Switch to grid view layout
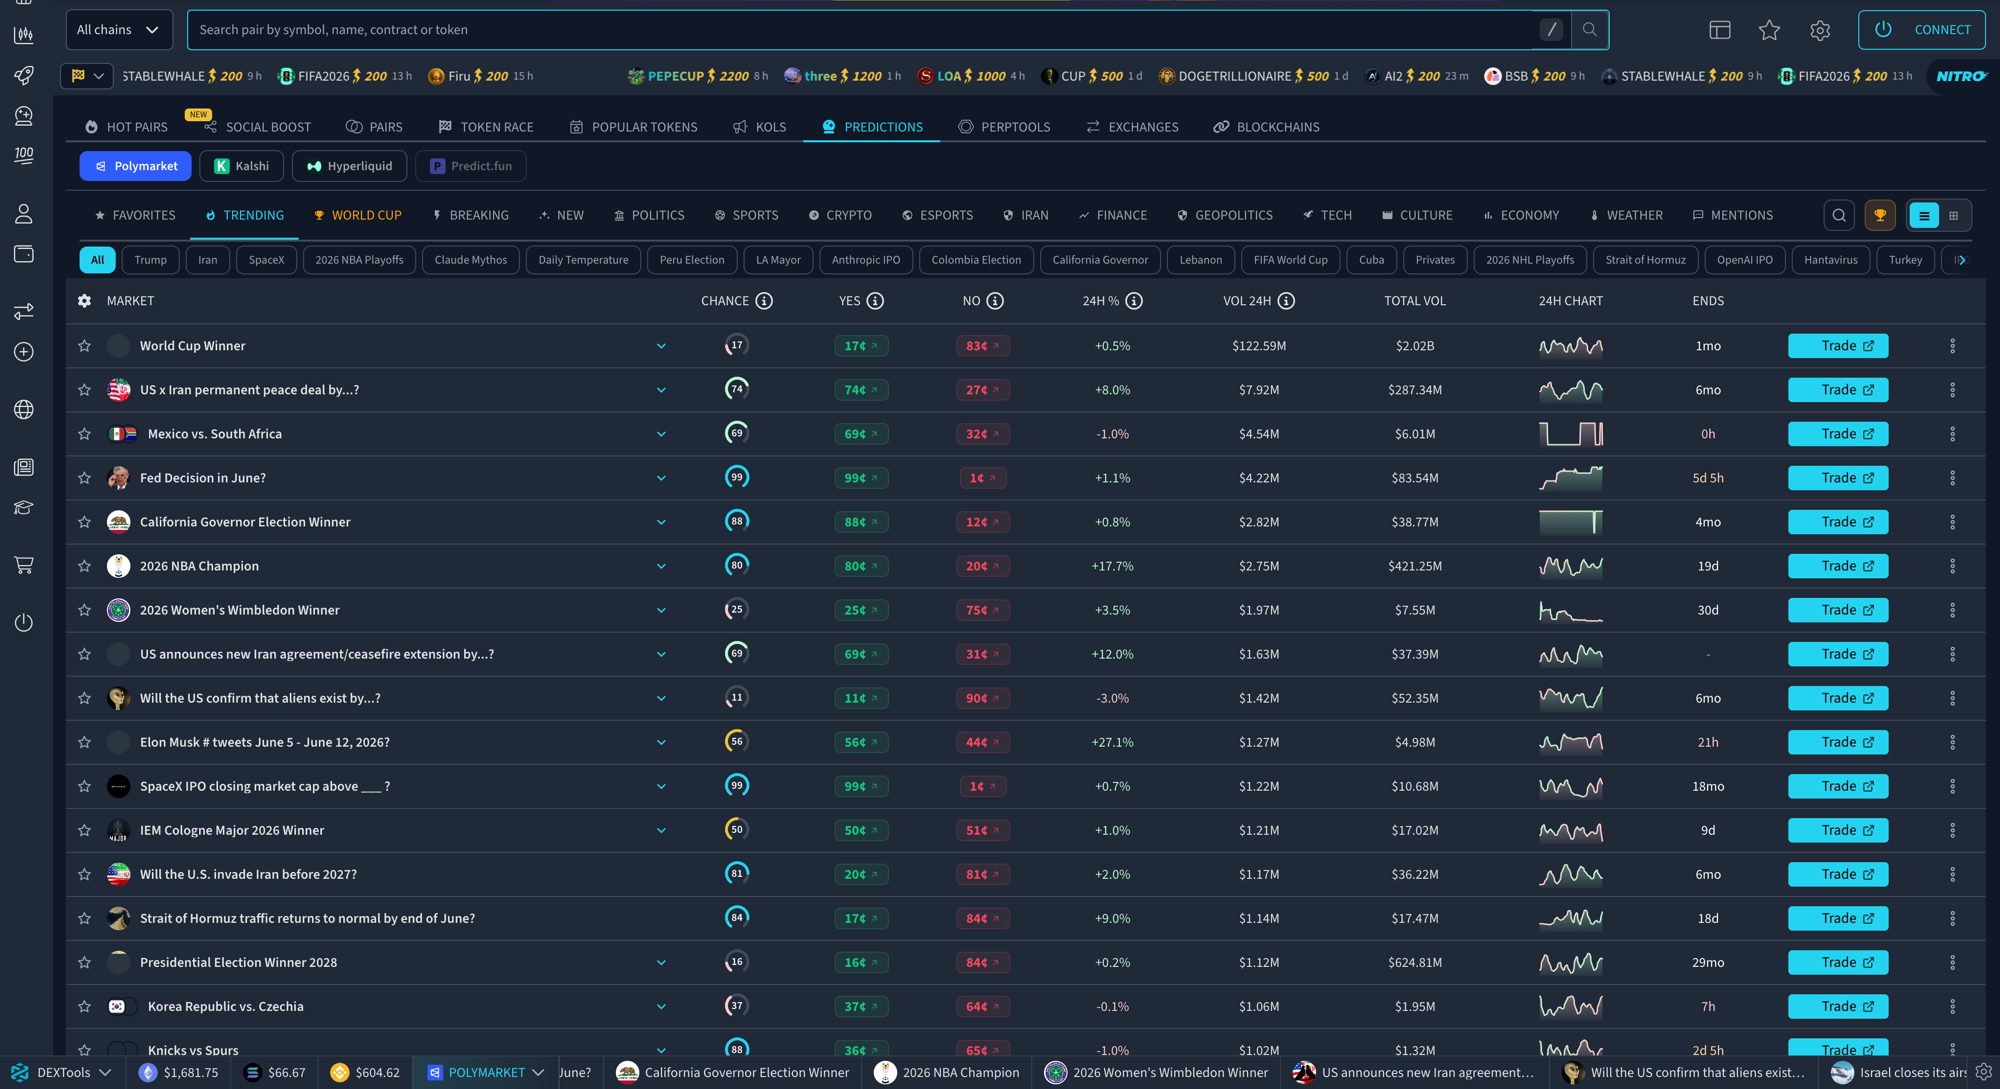The height and width of the screenshot is (1089, 2000). pos(1953,215)
